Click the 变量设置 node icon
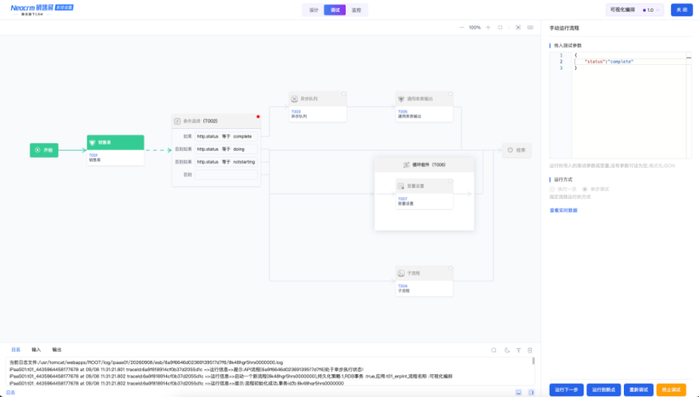700x397 pixels. click(x=401, y=186)
